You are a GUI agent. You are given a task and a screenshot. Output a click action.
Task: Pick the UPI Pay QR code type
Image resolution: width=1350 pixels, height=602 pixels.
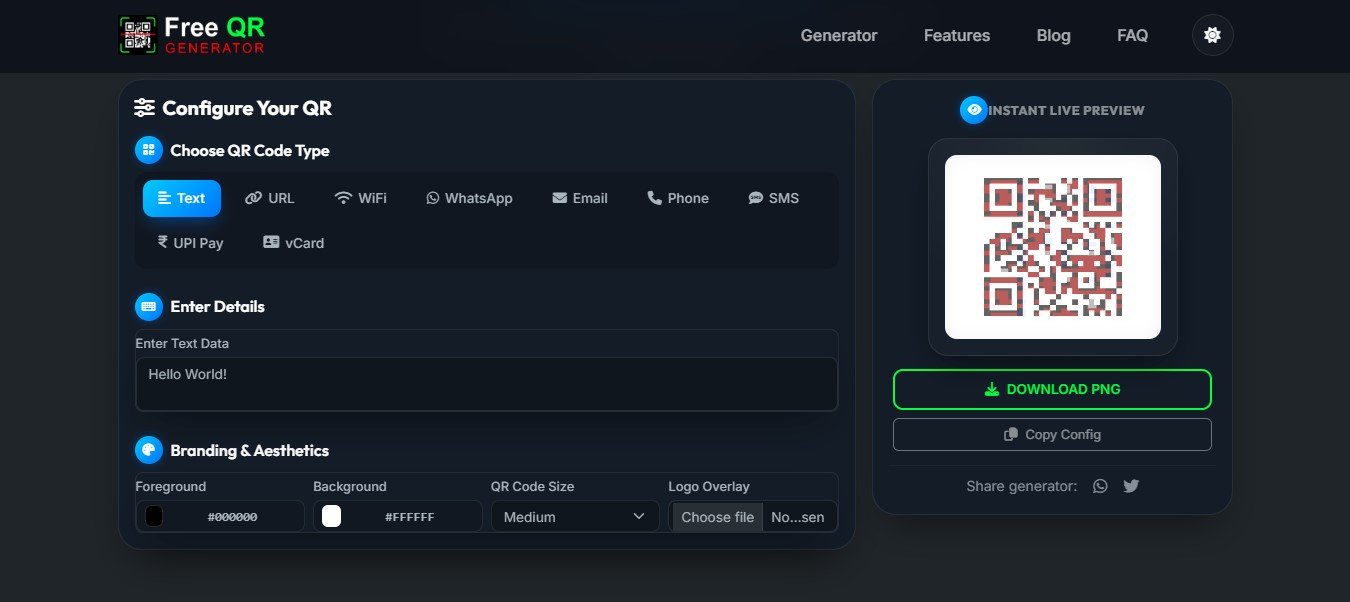[190, 243]
